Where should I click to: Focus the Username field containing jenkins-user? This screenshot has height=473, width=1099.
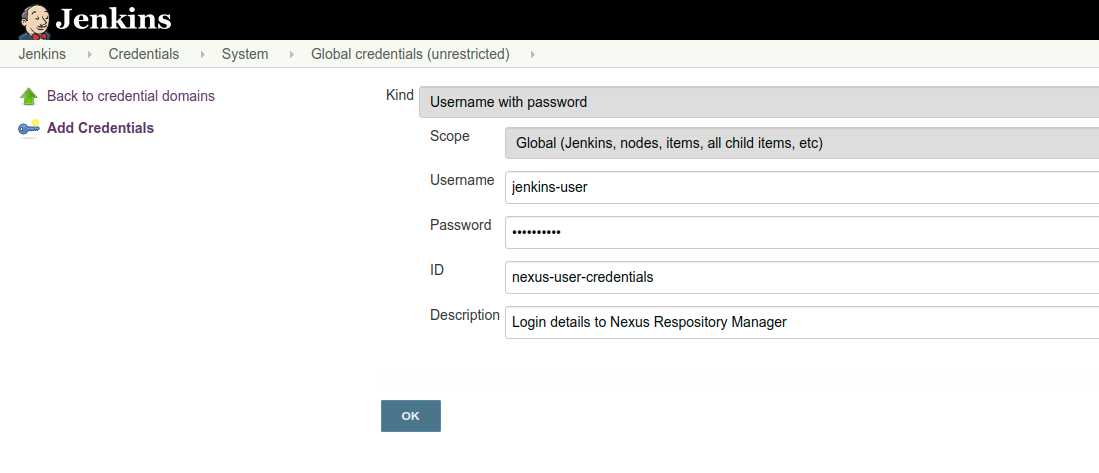(x=800, y=187)
